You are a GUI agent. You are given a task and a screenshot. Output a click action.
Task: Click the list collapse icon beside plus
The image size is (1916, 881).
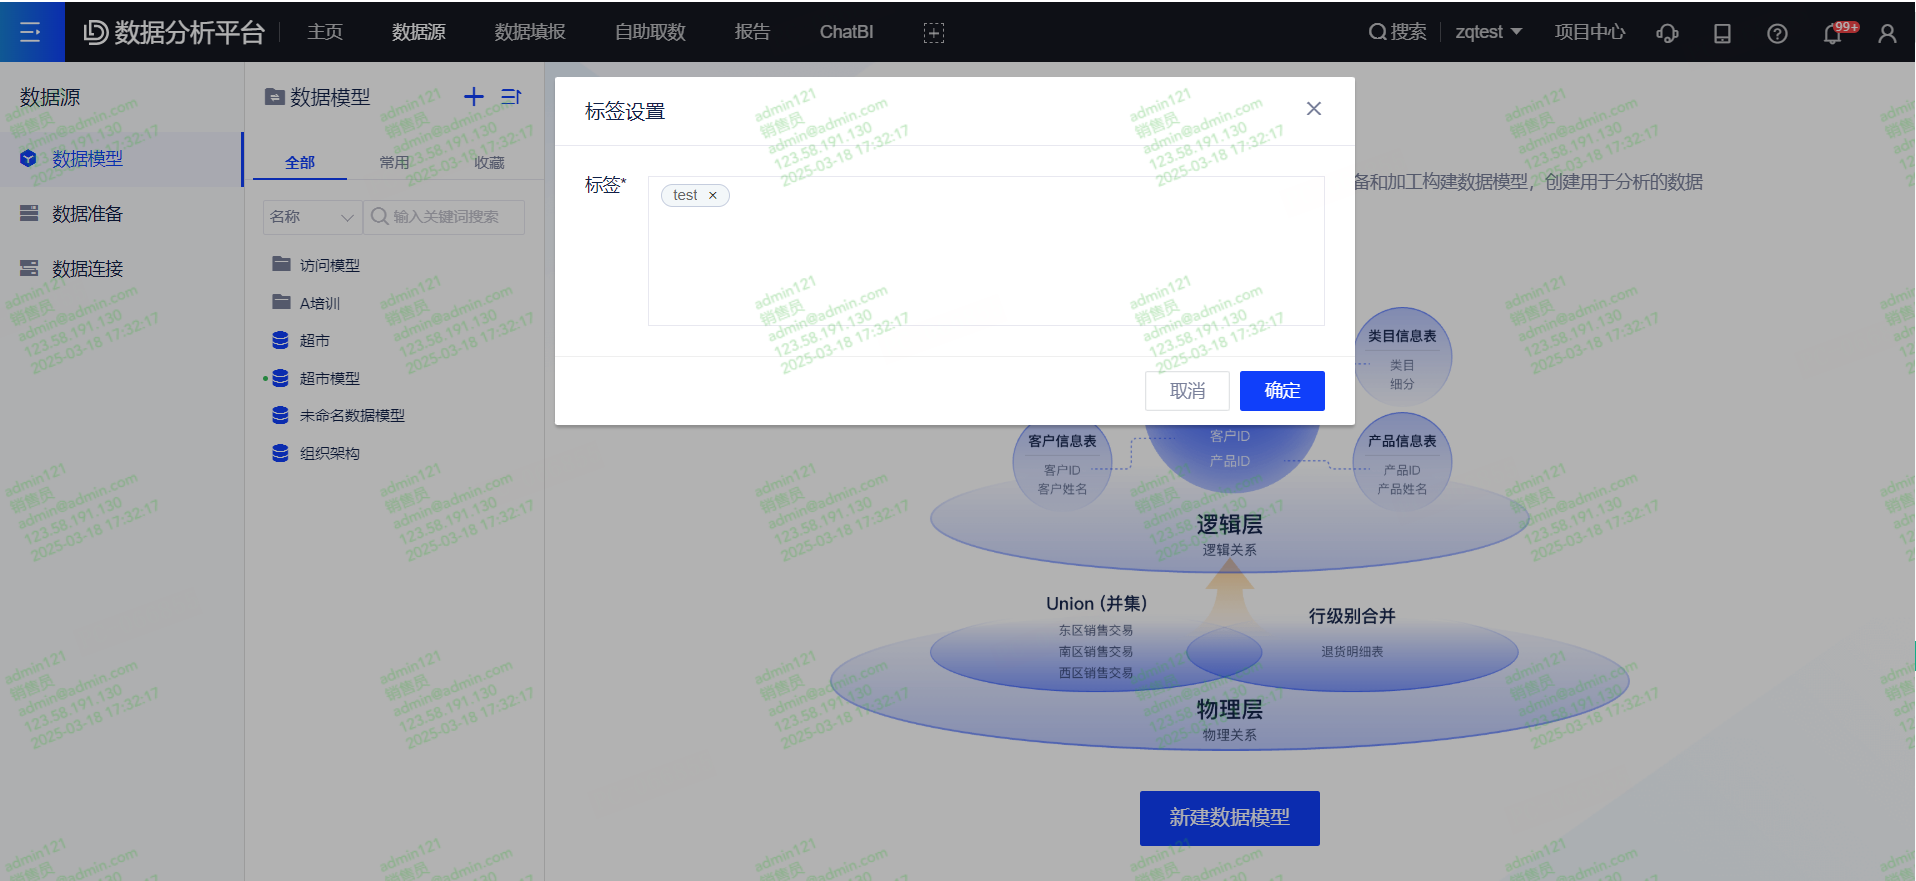pyautogui.click(x=511, y=97)
